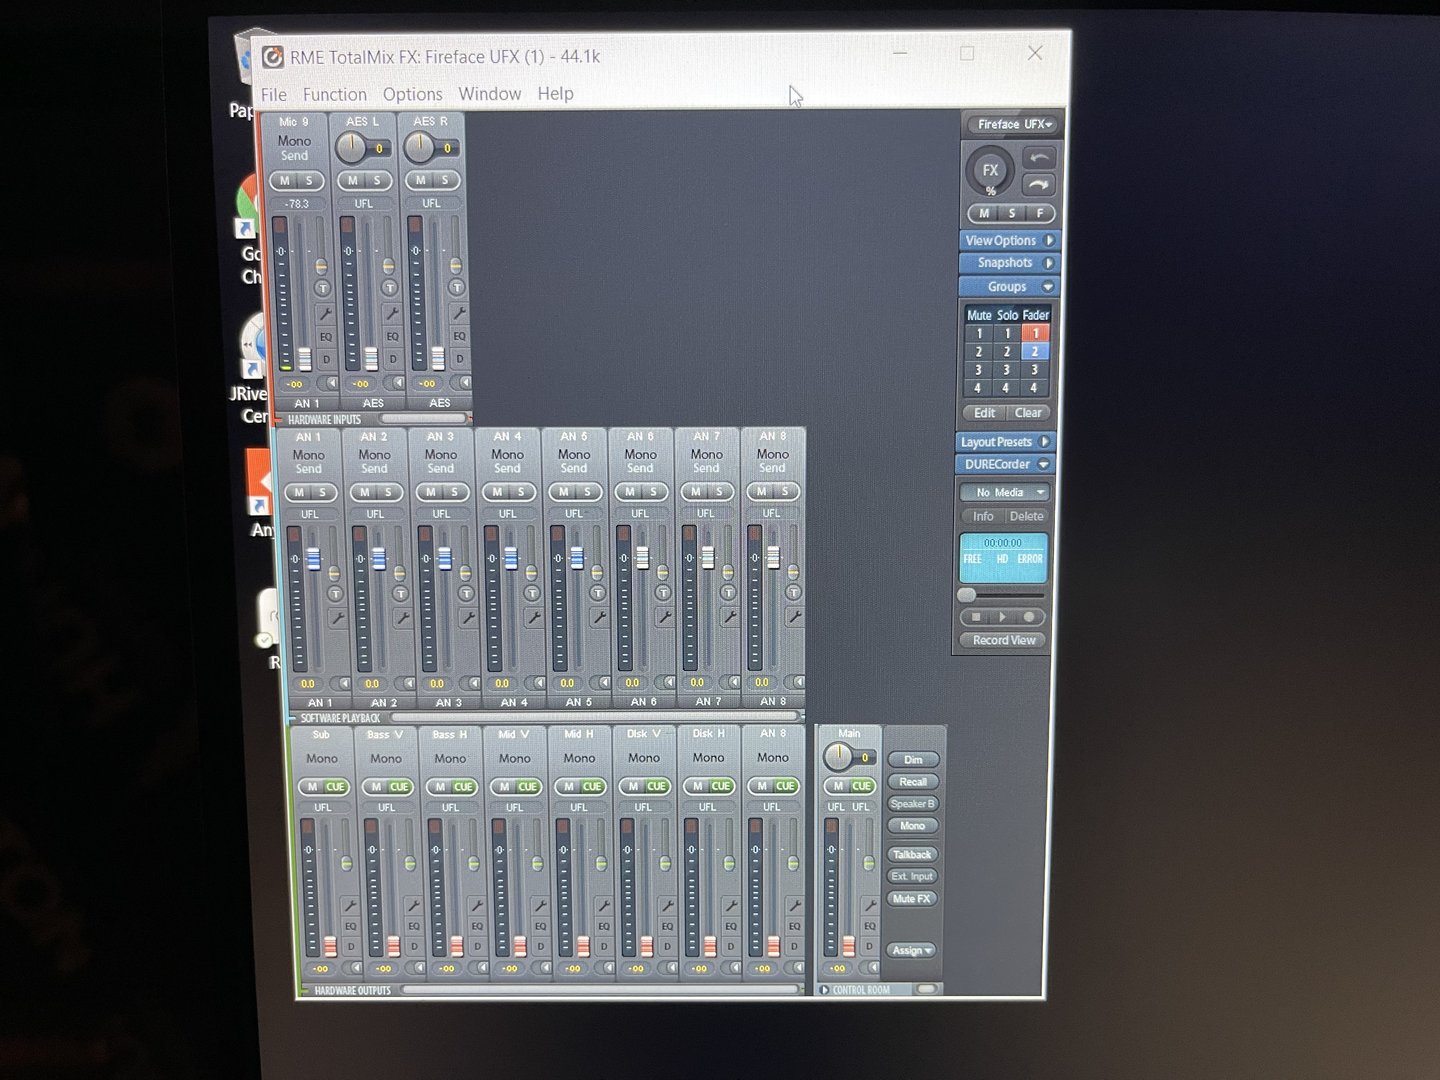
Task: Mute software playback channel AN 2
Action: [x=364, y=492]
